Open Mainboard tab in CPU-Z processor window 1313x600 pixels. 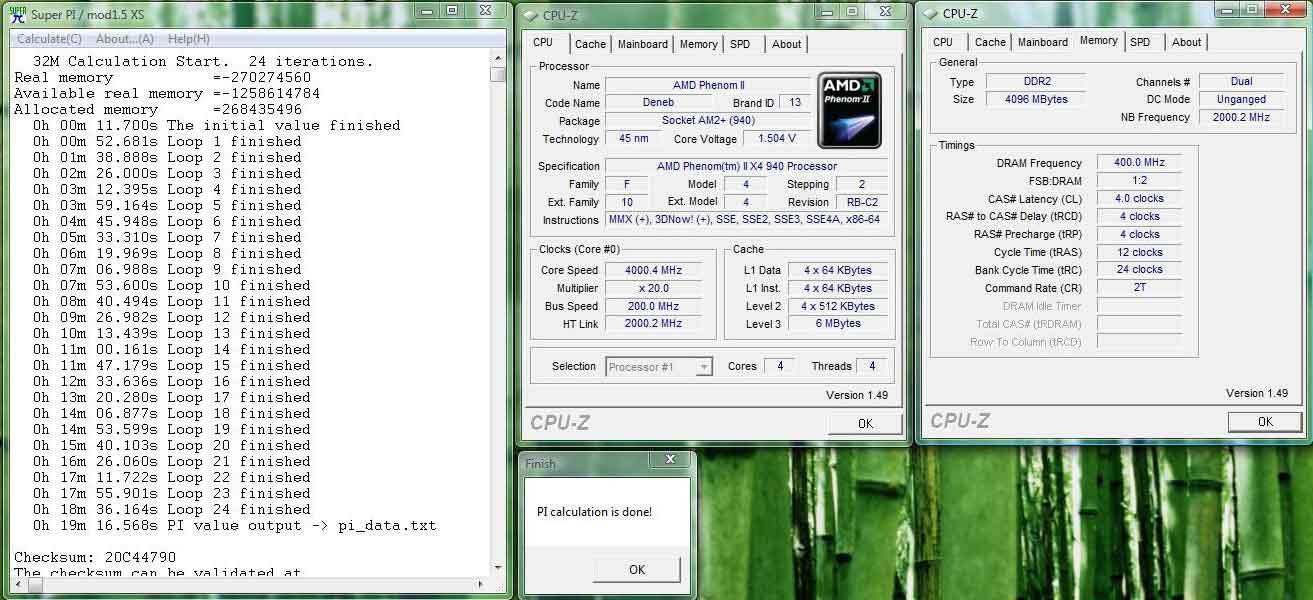pos(643,44)
